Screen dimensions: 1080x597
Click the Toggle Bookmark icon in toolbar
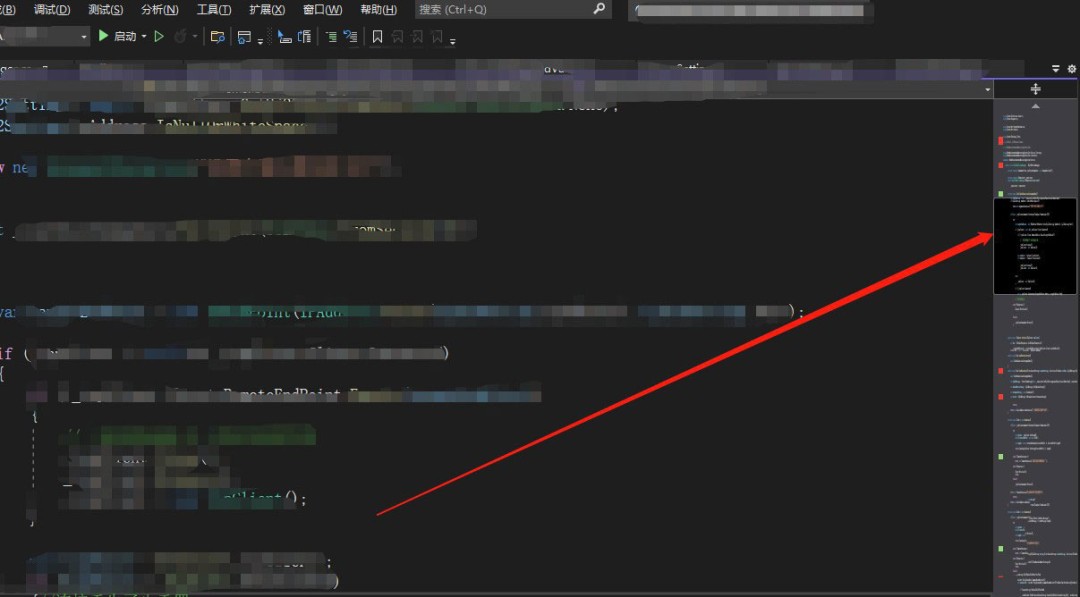(x=377, y=37)
